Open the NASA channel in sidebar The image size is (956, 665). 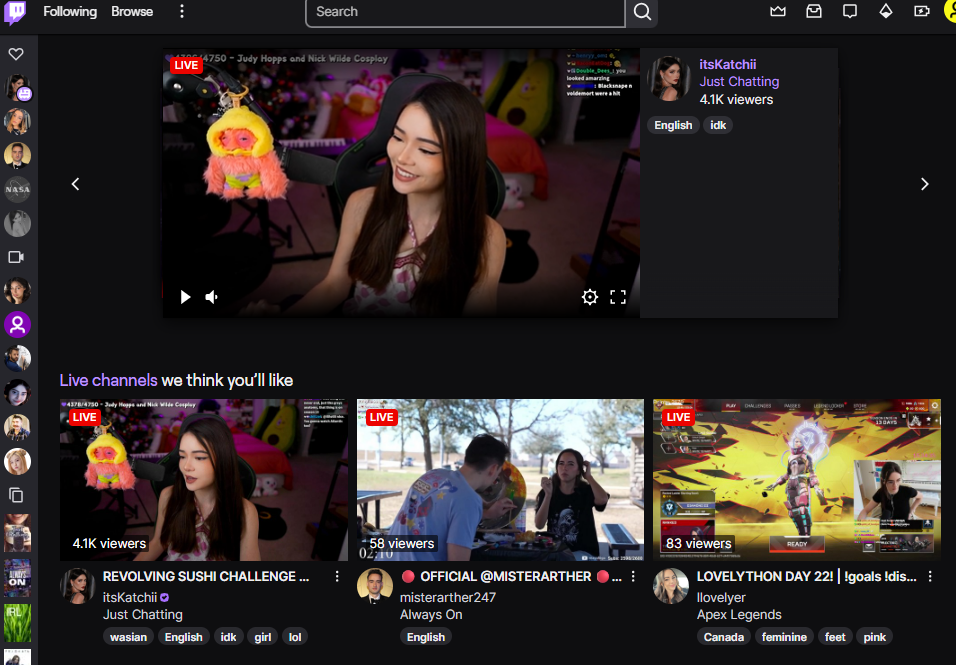(x=17, y=190)
